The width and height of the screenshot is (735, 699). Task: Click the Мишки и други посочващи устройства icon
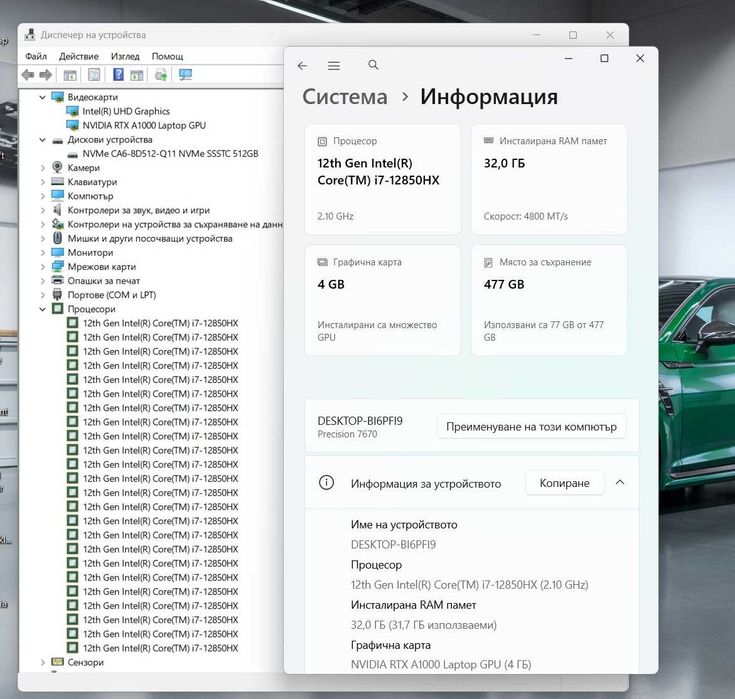pos(57,238)
